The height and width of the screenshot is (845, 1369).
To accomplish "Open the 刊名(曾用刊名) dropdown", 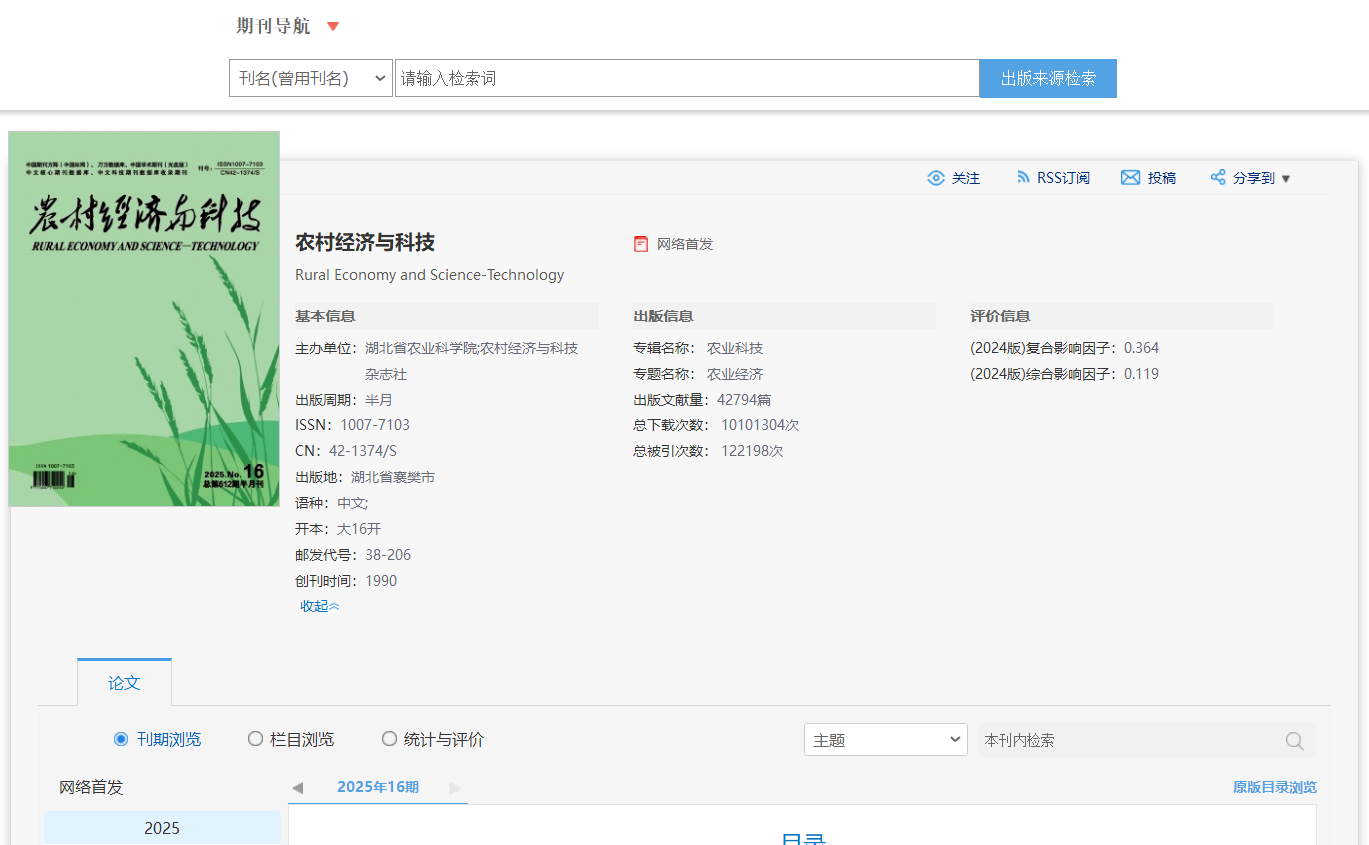I will click(x=311, y=78).
